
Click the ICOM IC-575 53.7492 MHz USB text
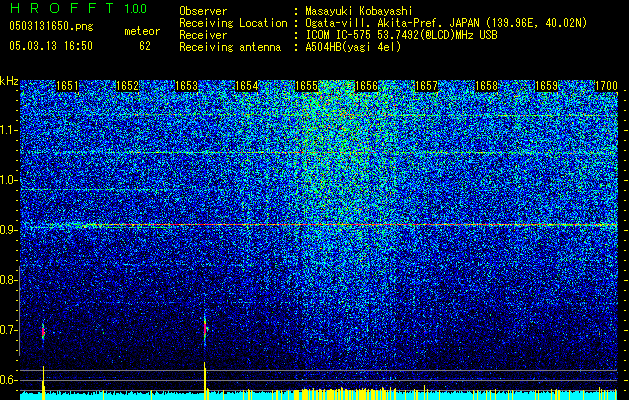(401, 35)
